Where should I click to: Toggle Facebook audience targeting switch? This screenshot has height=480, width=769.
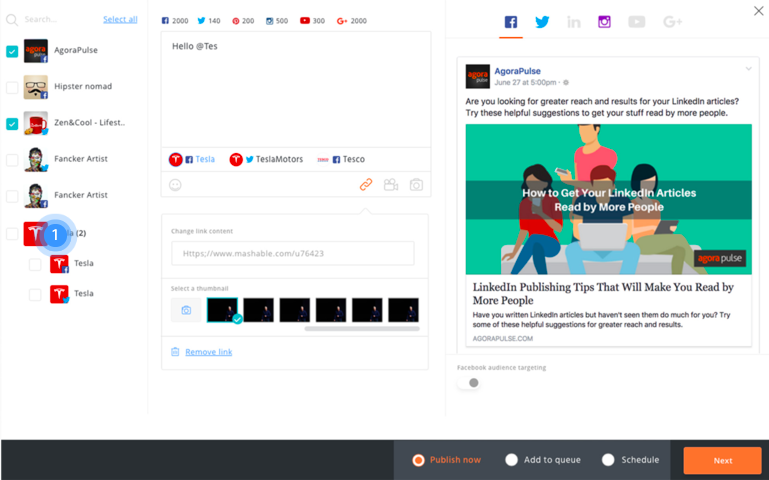pos(469,382)
